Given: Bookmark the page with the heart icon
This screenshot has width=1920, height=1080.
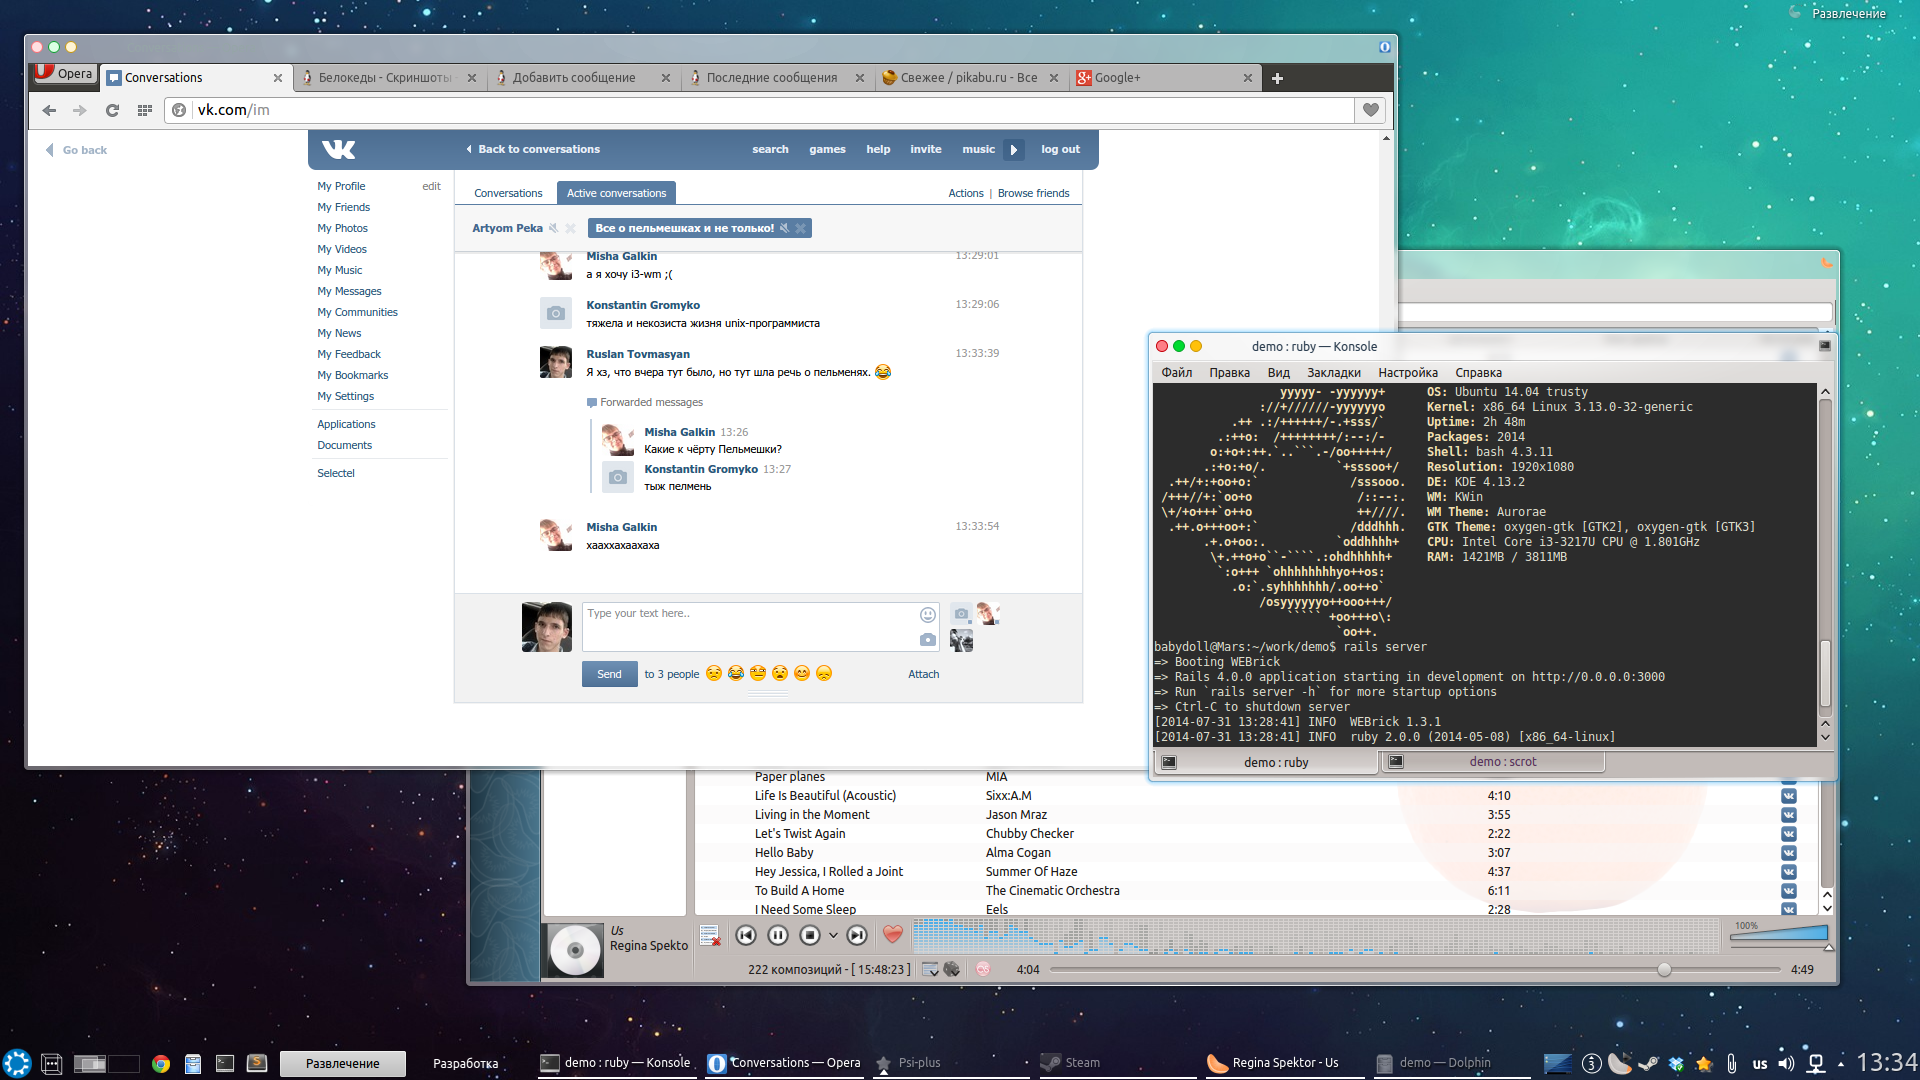Looking at the screenshot, I should 1371,110.
